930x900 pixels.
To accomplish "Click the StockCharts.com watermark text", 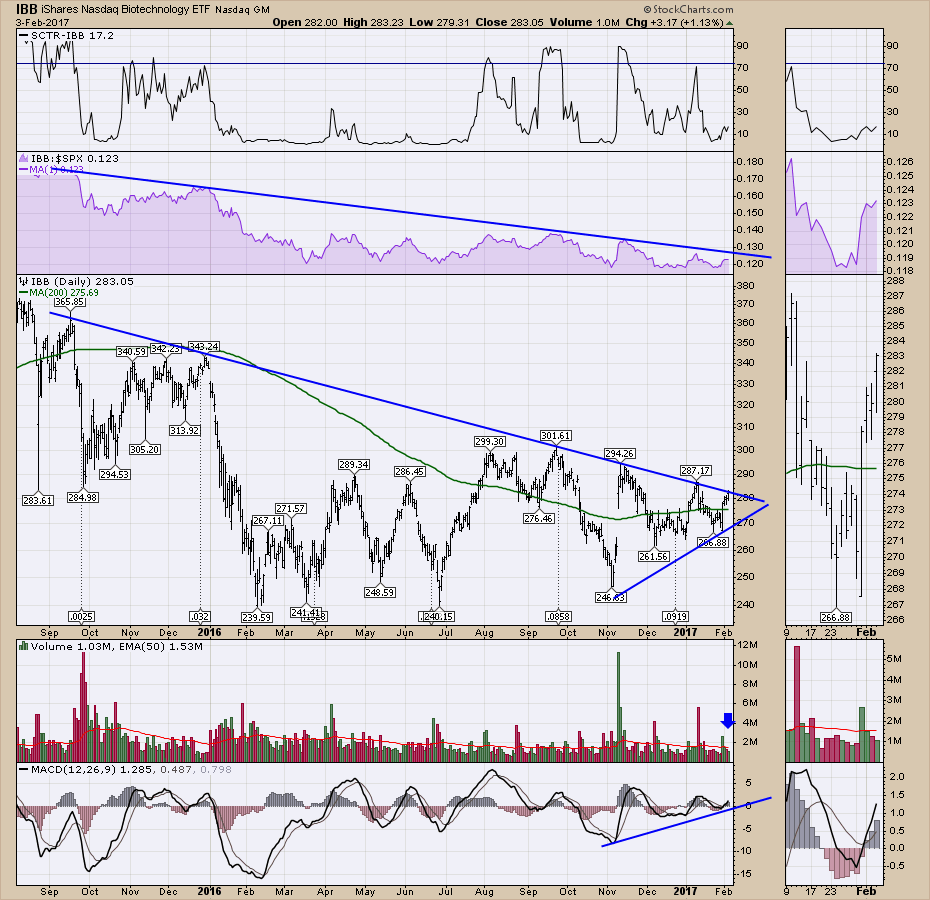I will click(x=689, y=9).
